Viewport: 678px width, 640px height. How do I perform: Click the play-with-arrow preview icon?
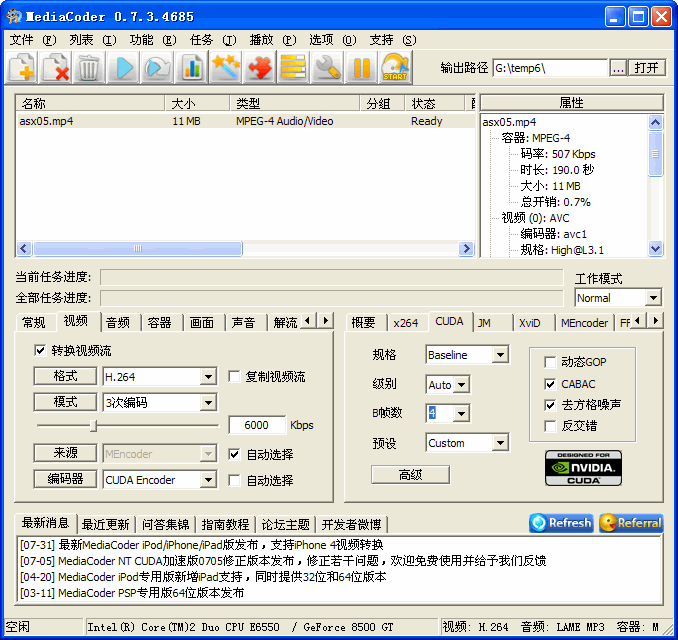[x=157, y=67]
